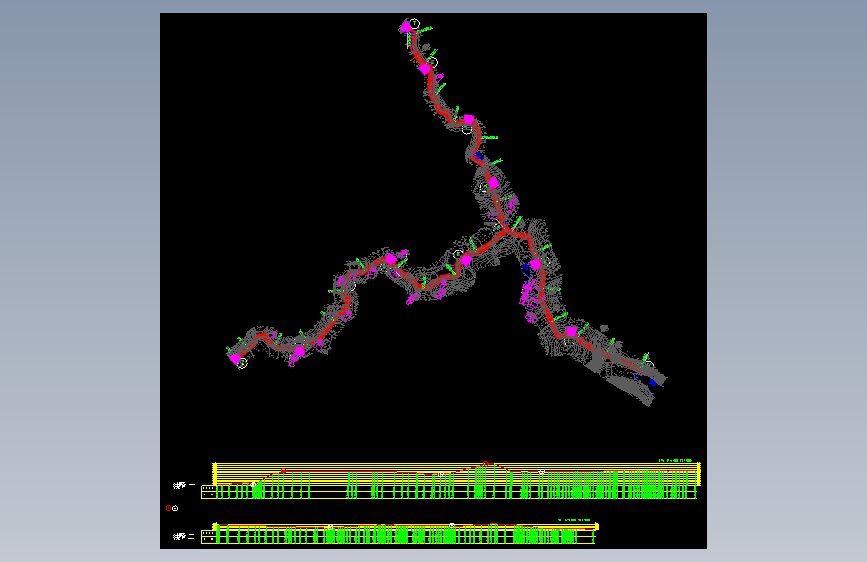Click the 纵断 二 profile label
Screen dimensions: 867x562
coord(184,537)
